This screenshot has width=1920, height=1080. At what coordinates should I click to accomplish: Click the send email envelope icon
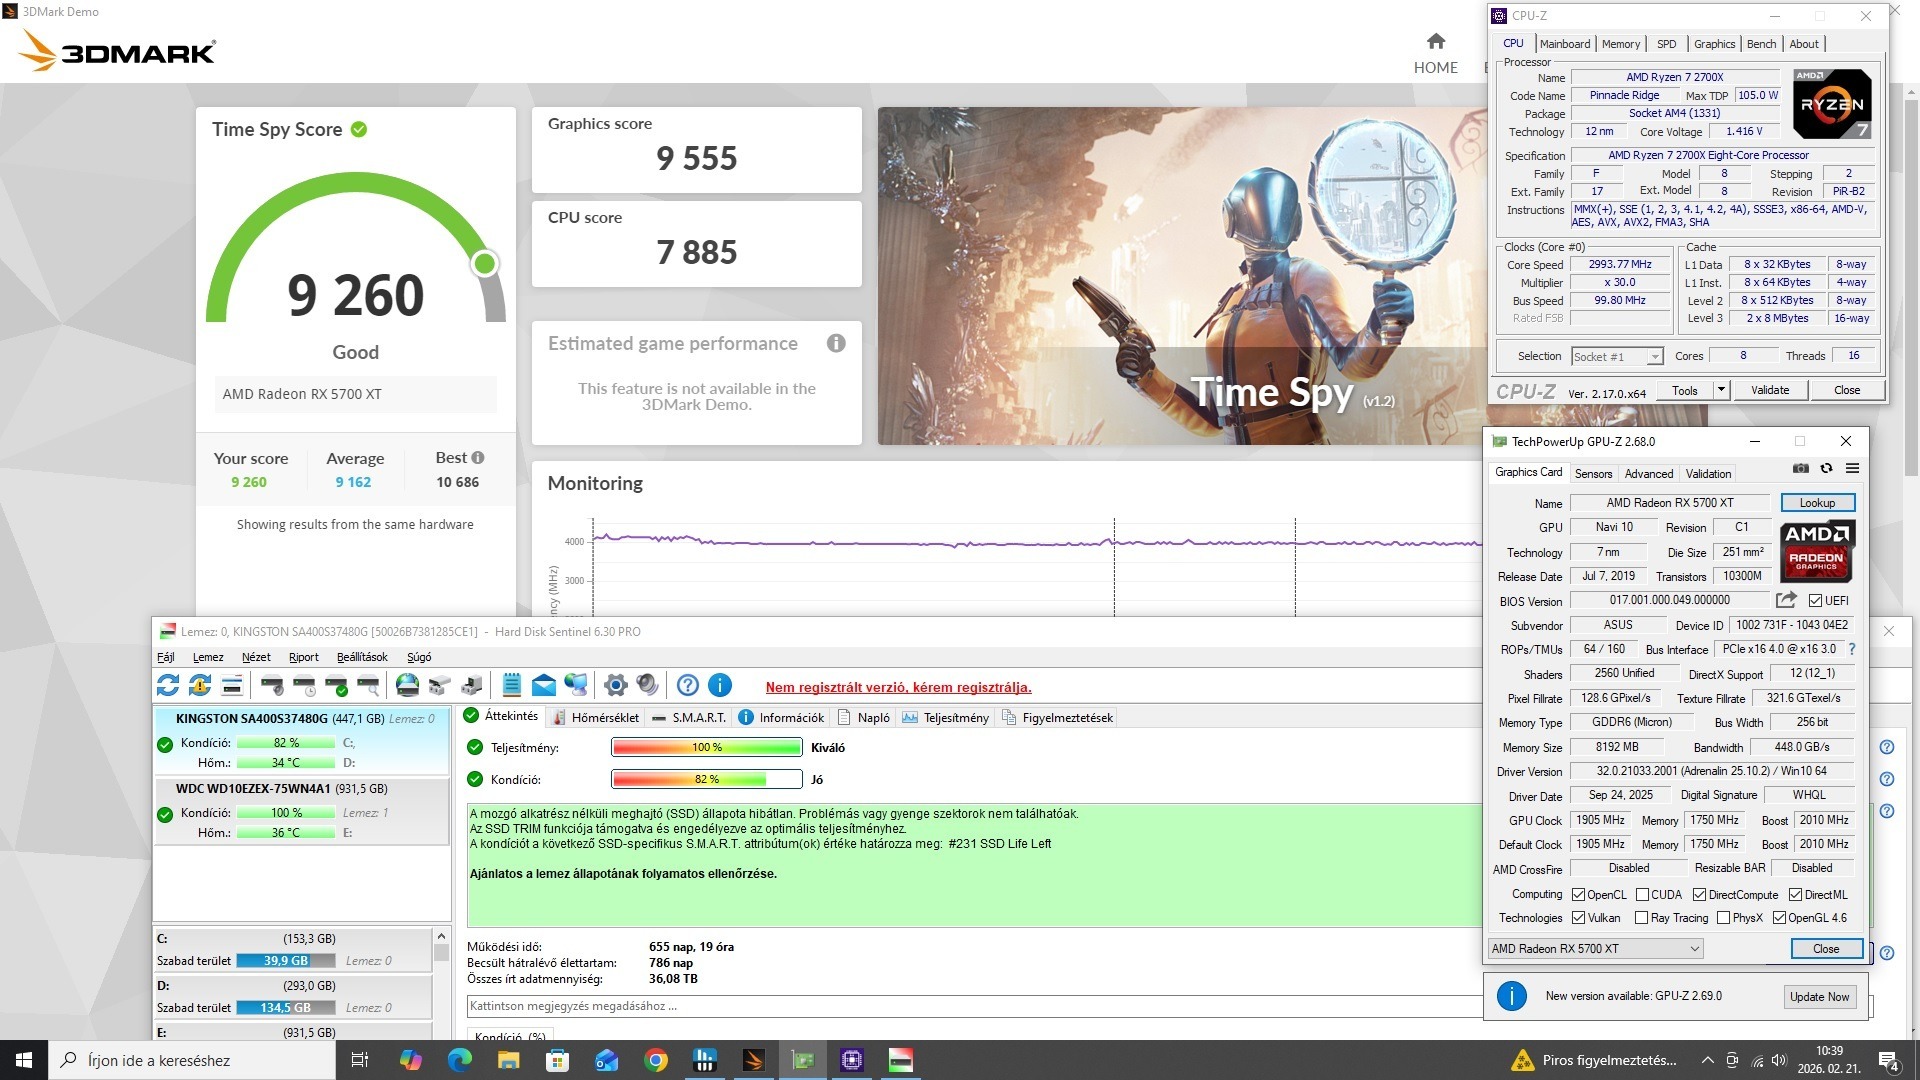543,685
